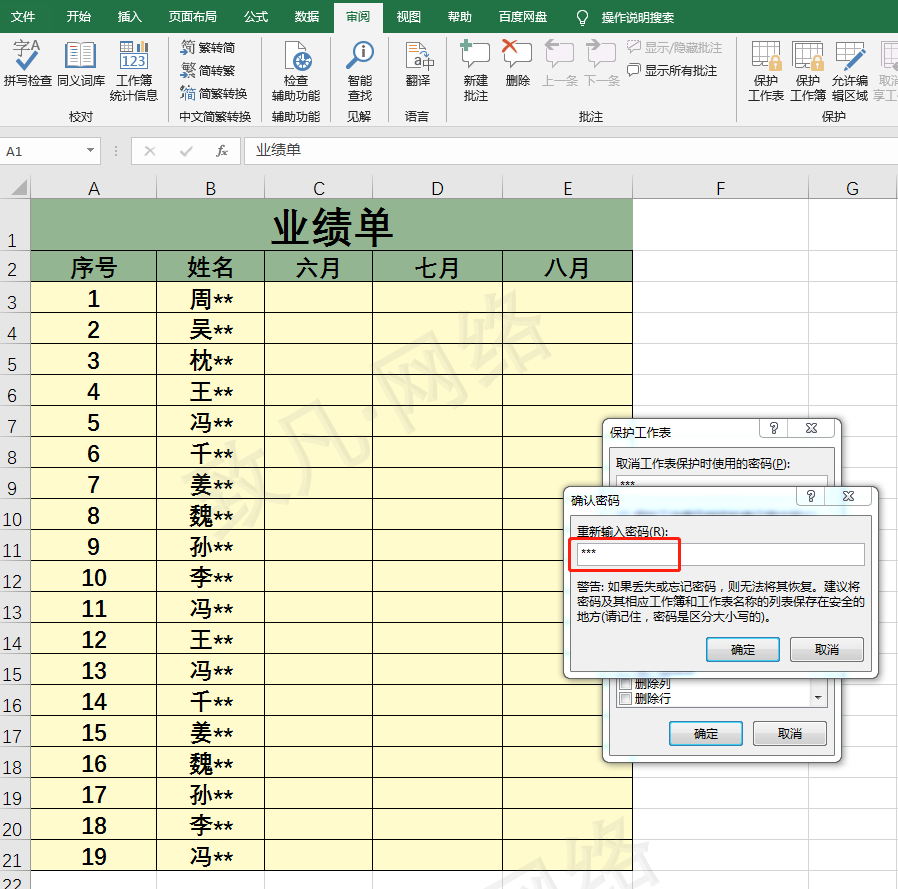
Task: Select the 序号 header cell
Action: click(x=93, y=266)
